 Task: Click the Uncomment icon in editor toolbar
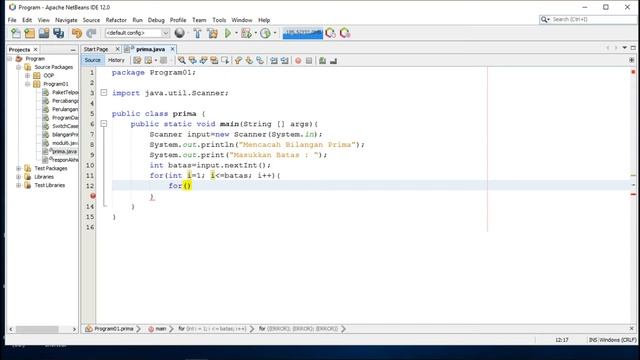pyautogui.click(x=333, y=60)
